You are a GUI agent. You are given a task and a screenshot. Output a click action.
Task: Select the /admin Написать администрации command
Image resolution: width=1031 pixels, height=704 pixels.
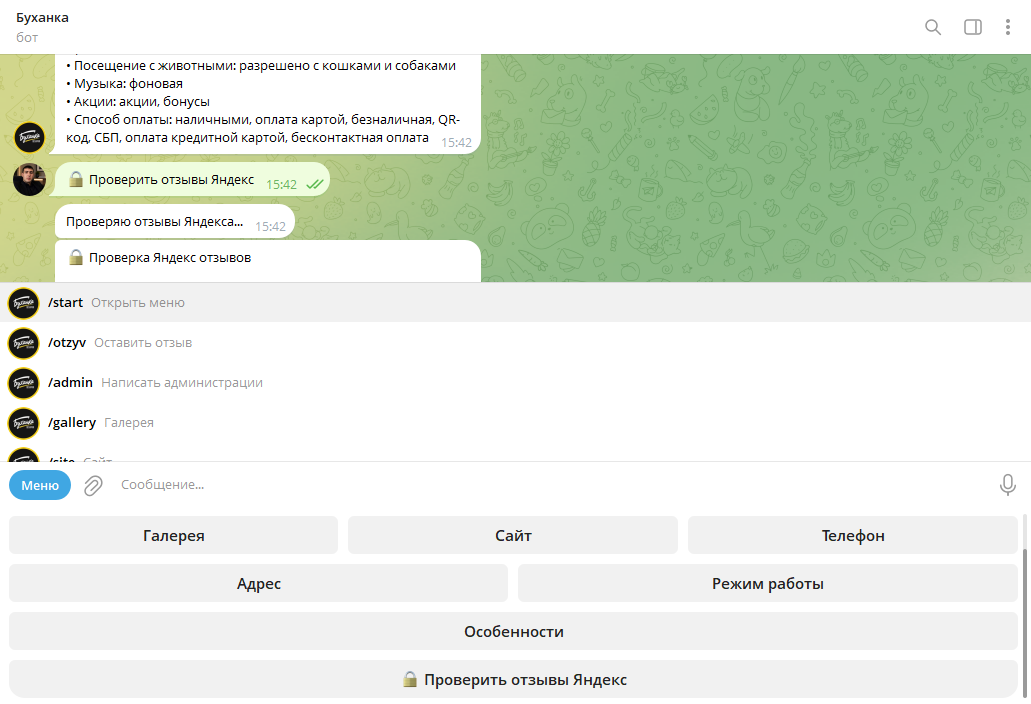coord(516,383)
